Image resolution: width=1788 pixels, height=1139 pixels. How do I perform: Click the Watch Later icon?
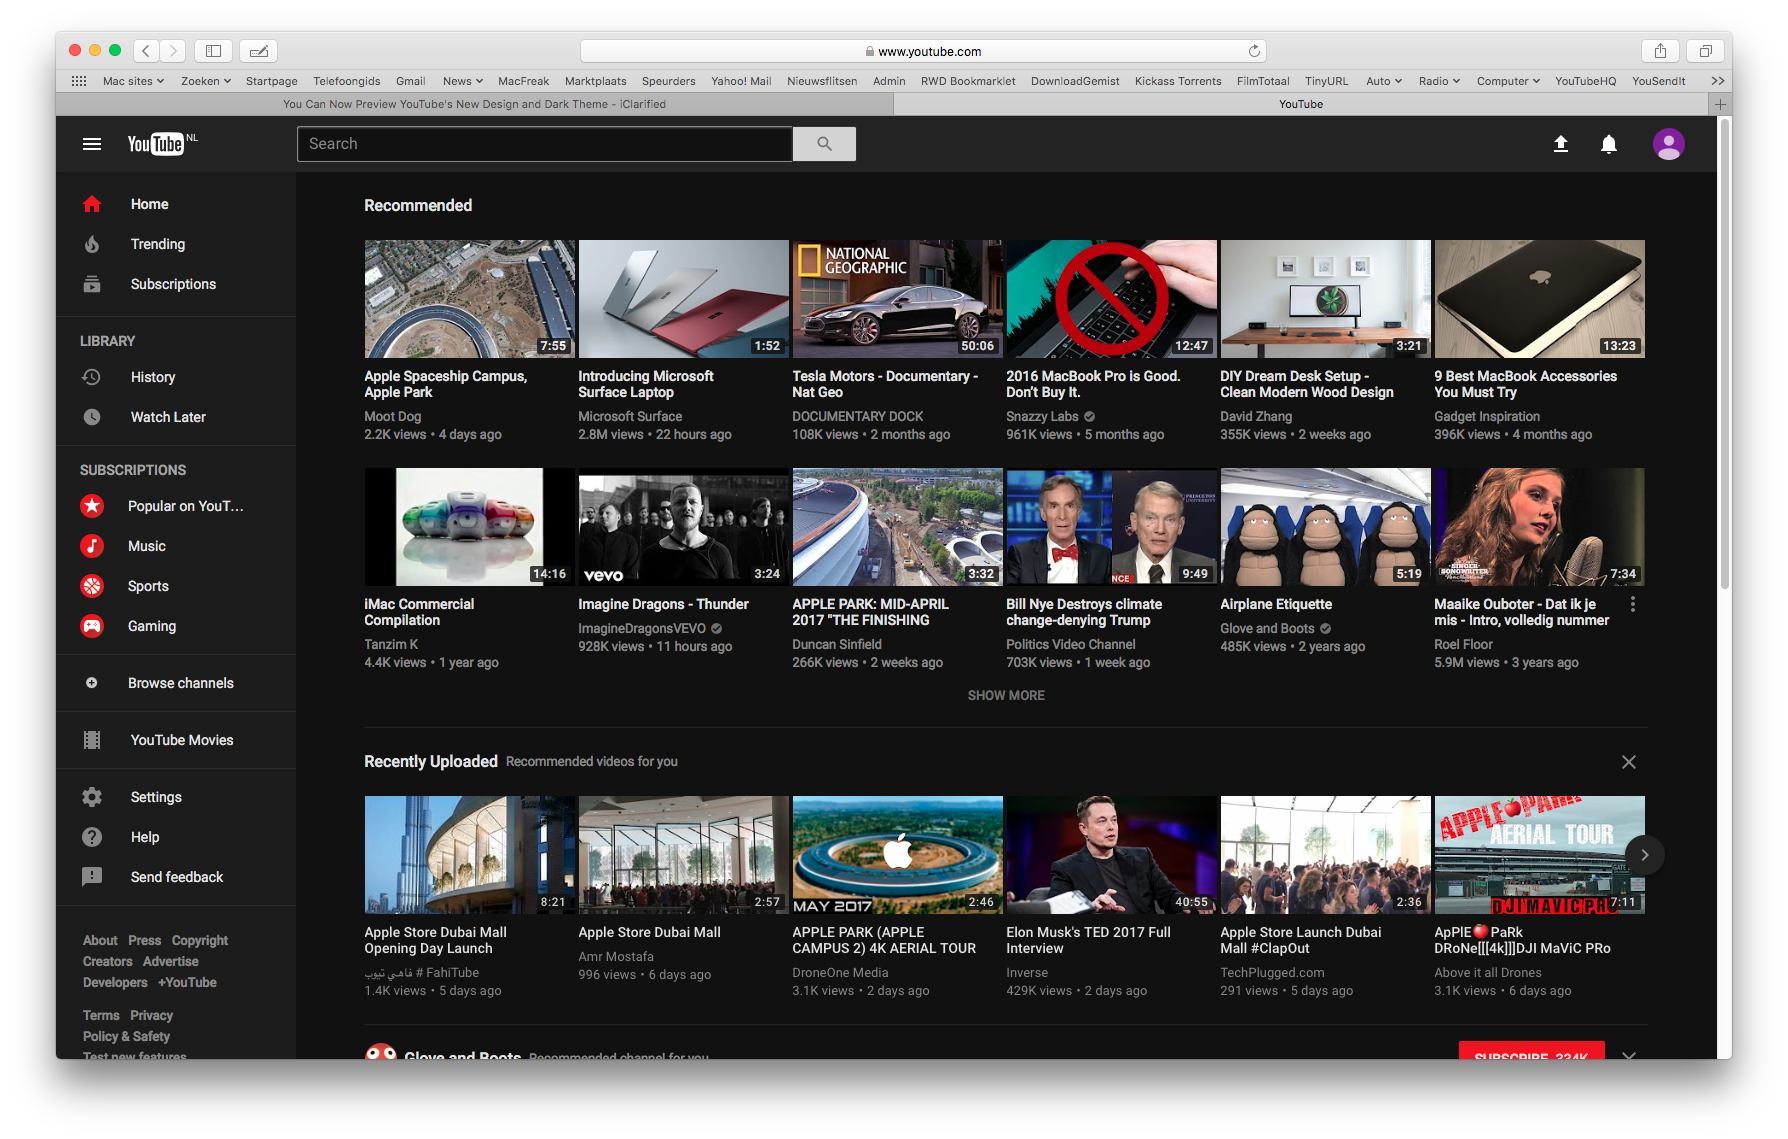coord(92,417)
